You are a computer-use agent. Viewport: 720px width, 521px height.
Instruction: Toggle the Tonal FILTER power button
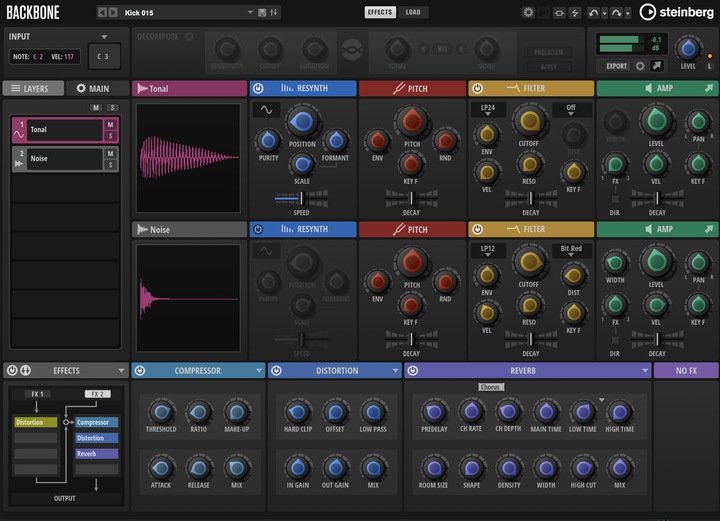tap(478, 88)
